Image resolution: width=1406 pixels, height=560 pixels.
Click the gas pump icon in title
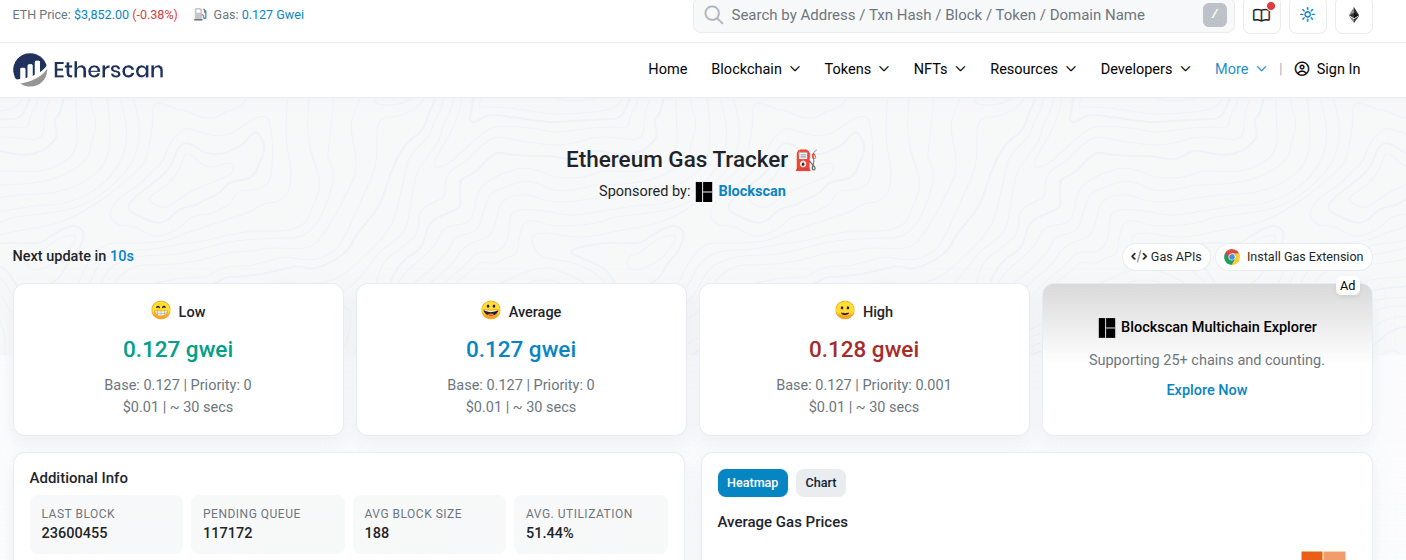[x=806, y=159]
